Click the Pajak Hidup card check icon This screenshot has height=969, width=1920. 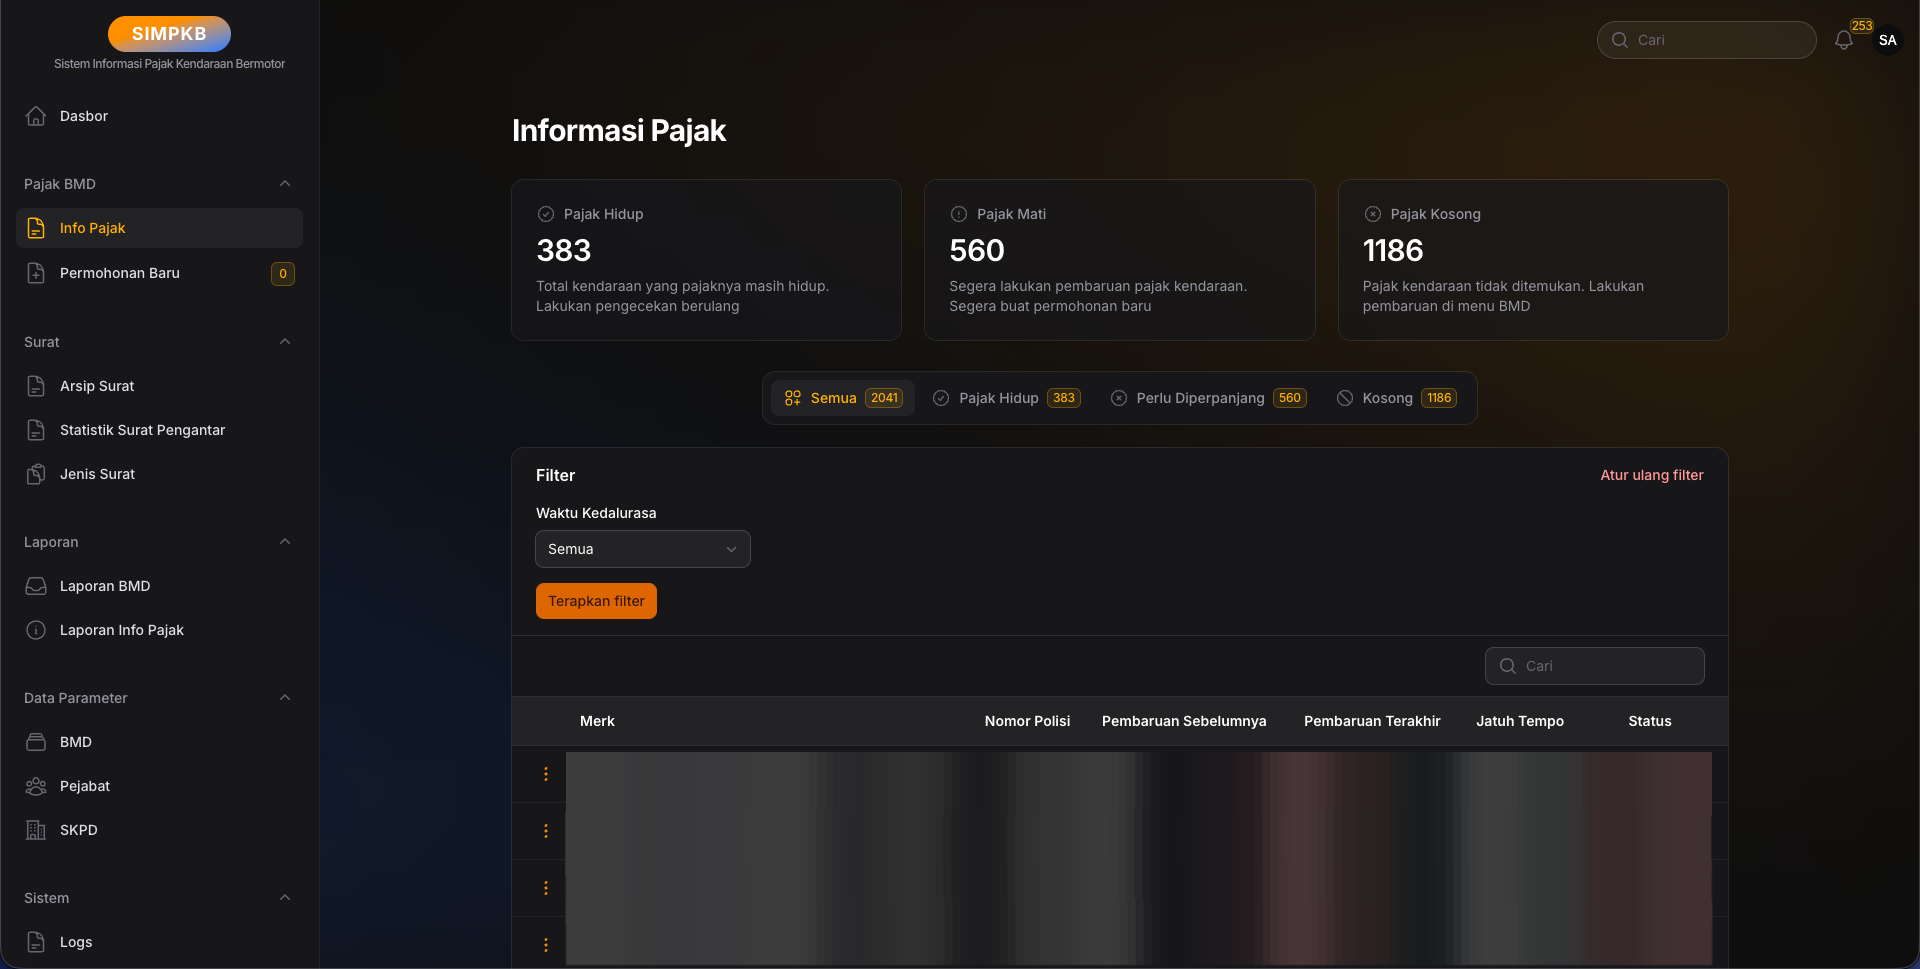point(546,214)
